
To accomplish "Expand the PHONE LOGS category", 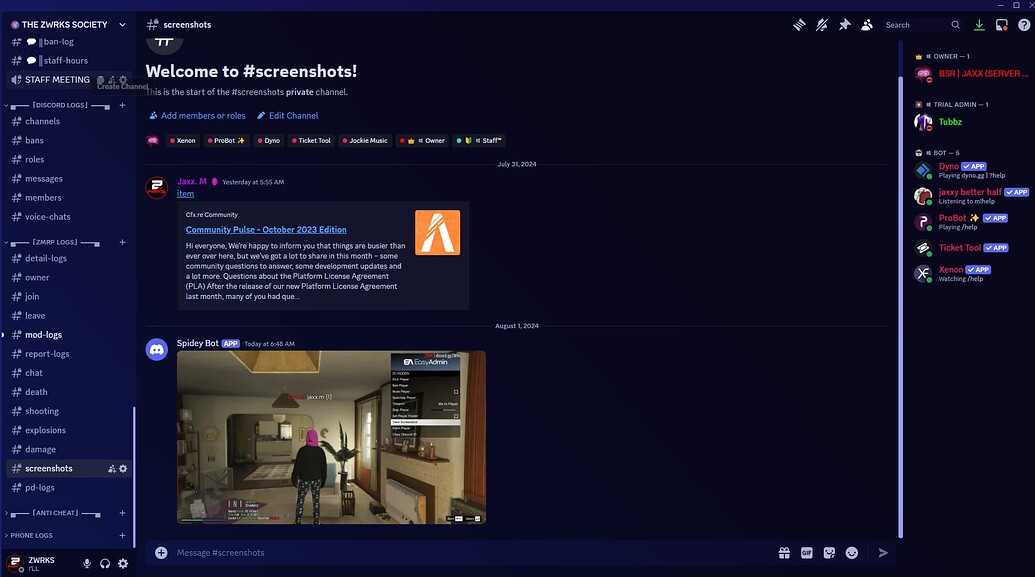I will click(42, 535).
